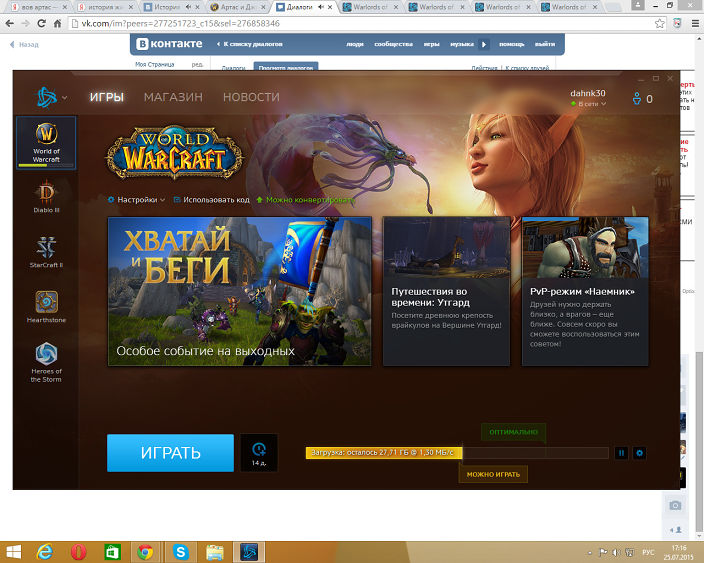Open download settings gear icon

pos(640,453)
